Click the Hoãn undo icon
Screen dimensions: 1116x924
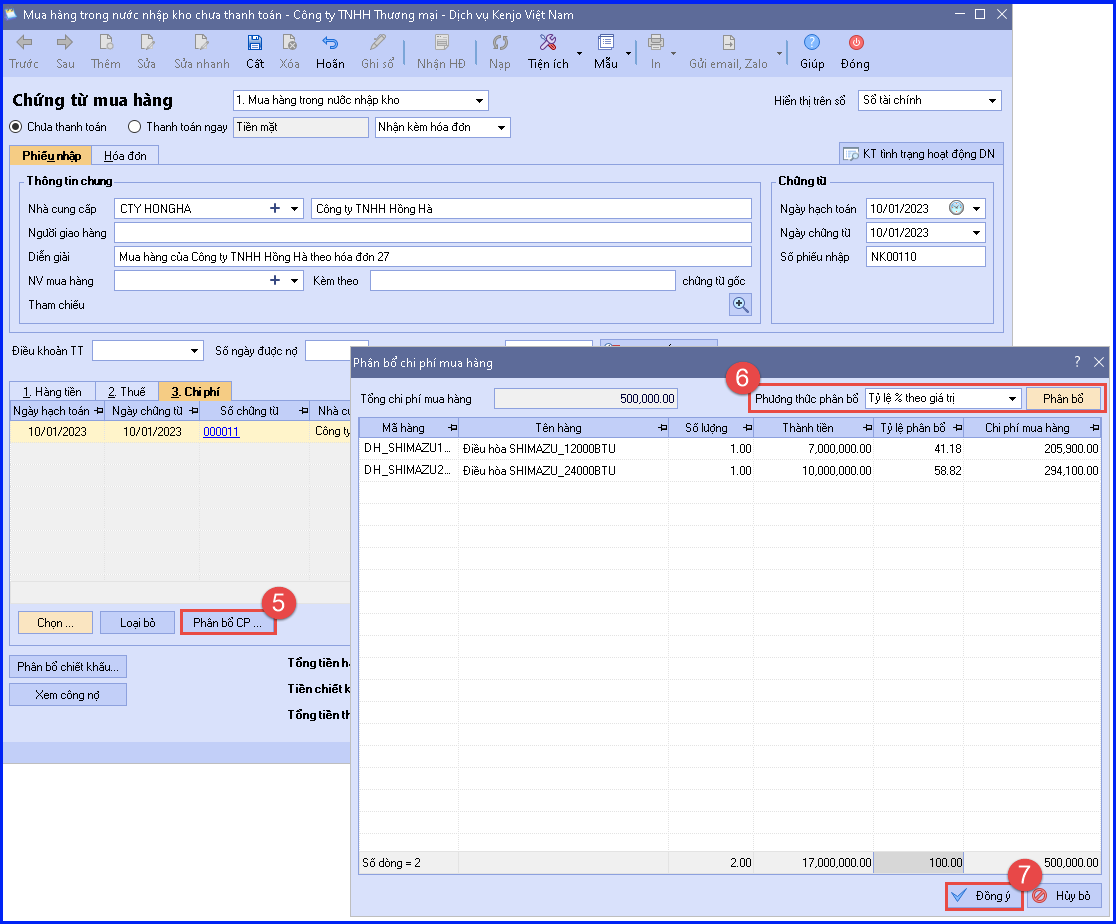(330, 43)
